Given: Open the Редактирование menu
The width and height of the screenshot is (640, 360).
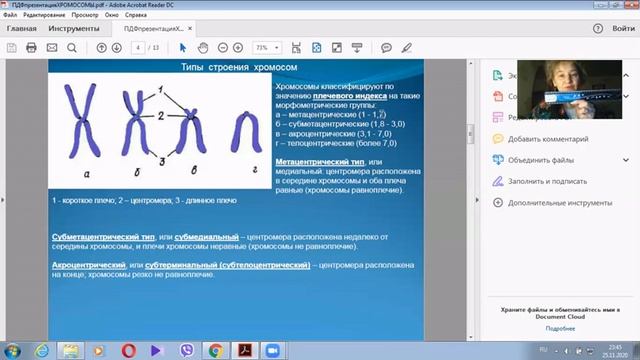Looking at the screenshot, I should (x=44, y=15).
